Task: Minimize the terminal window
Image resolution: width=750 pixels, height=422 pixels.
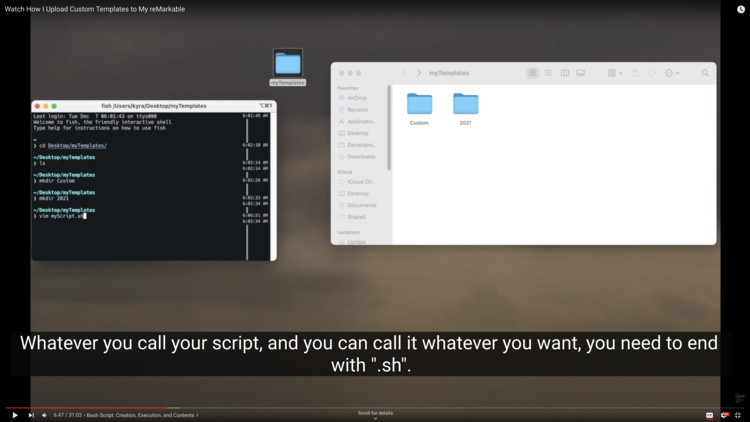Action: click(46, 106)
